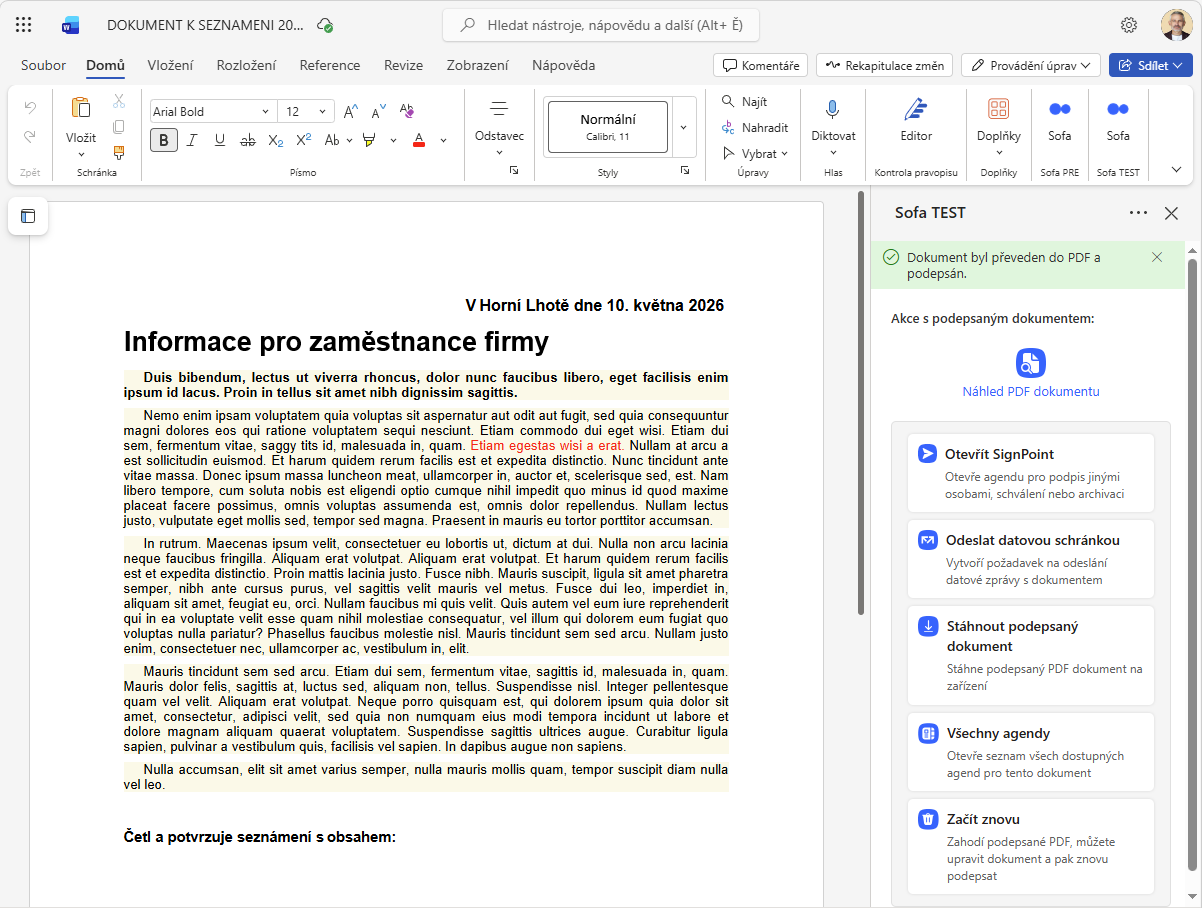The image size is (1202, 908).
Task: Cut selection with scissors icon
Action: tap(118, 101)
